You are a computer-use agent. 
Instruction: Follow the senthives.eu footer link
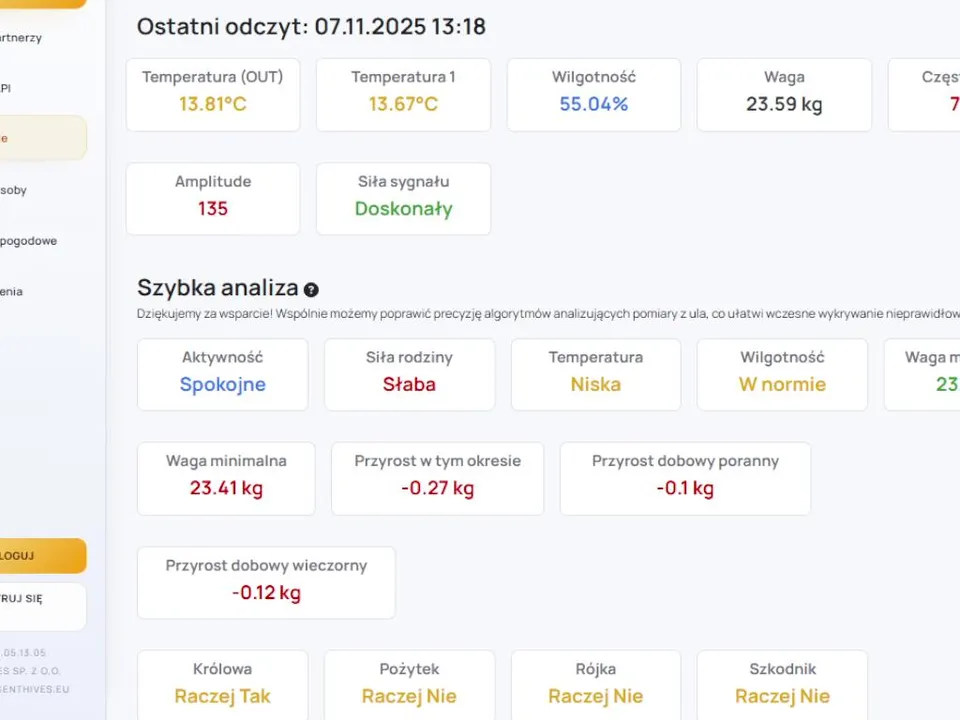[x=37, y=689]
